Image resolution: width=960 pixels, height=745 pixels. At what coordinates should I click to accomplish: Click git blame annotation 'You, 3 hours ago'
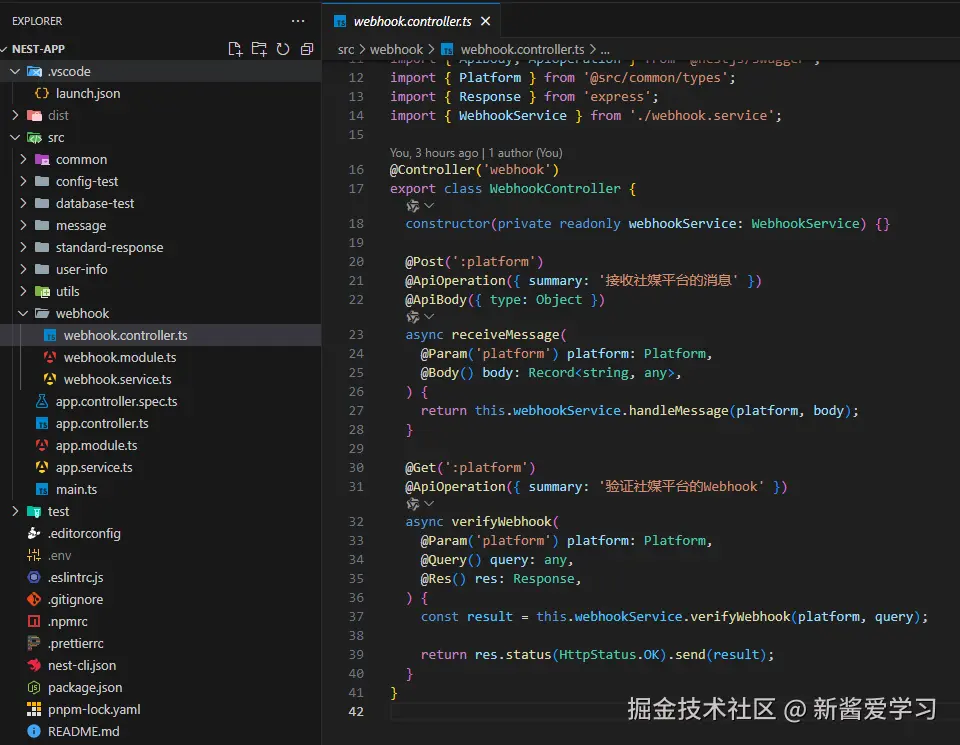433,153
